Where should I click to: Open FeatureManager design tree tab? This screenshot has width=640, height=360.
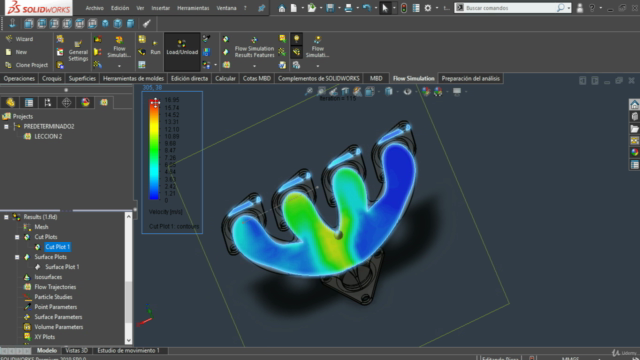point(10,102)
